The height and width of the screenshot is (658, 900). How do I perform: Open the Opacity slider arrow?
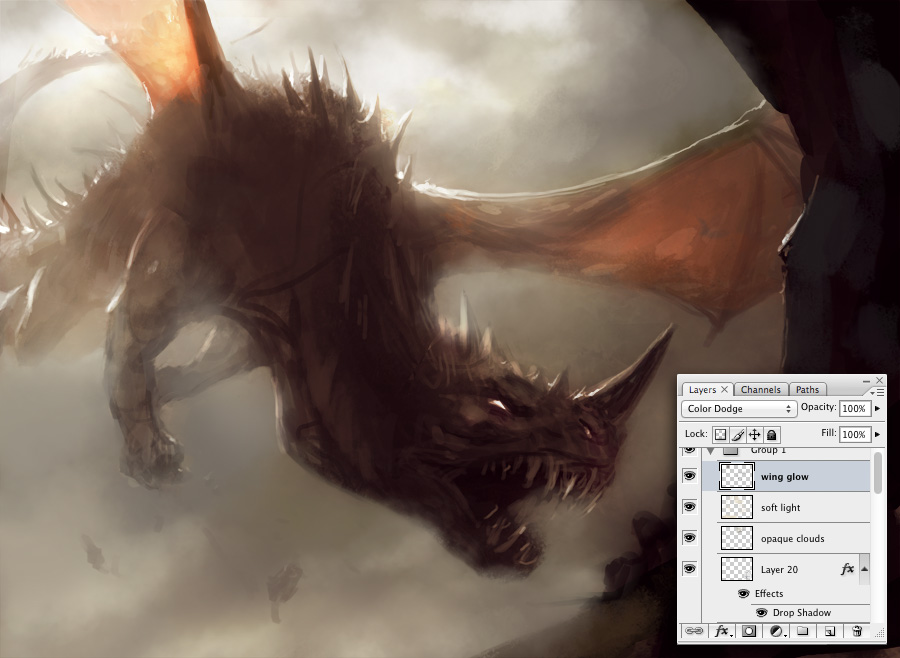coord(877,408)
